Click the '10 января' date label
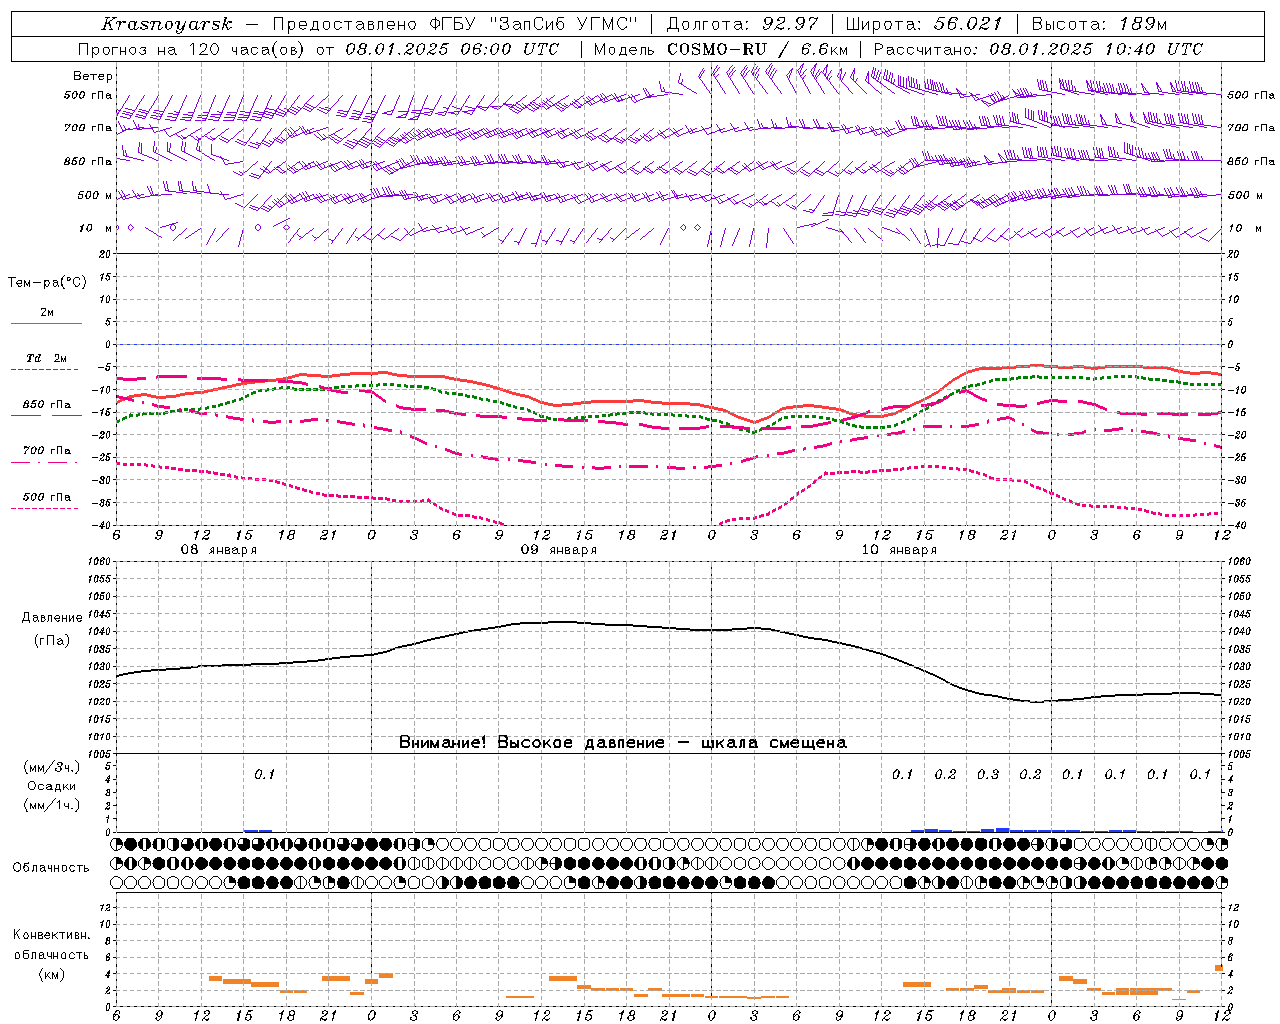 click(899, 550)
